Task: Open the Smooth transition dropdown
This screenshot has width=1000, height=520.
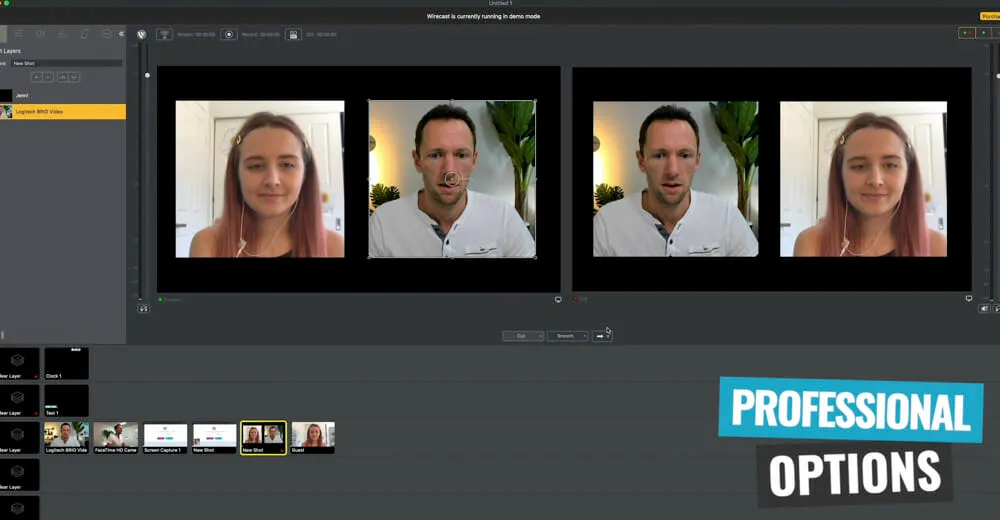Action: [567, 336]
